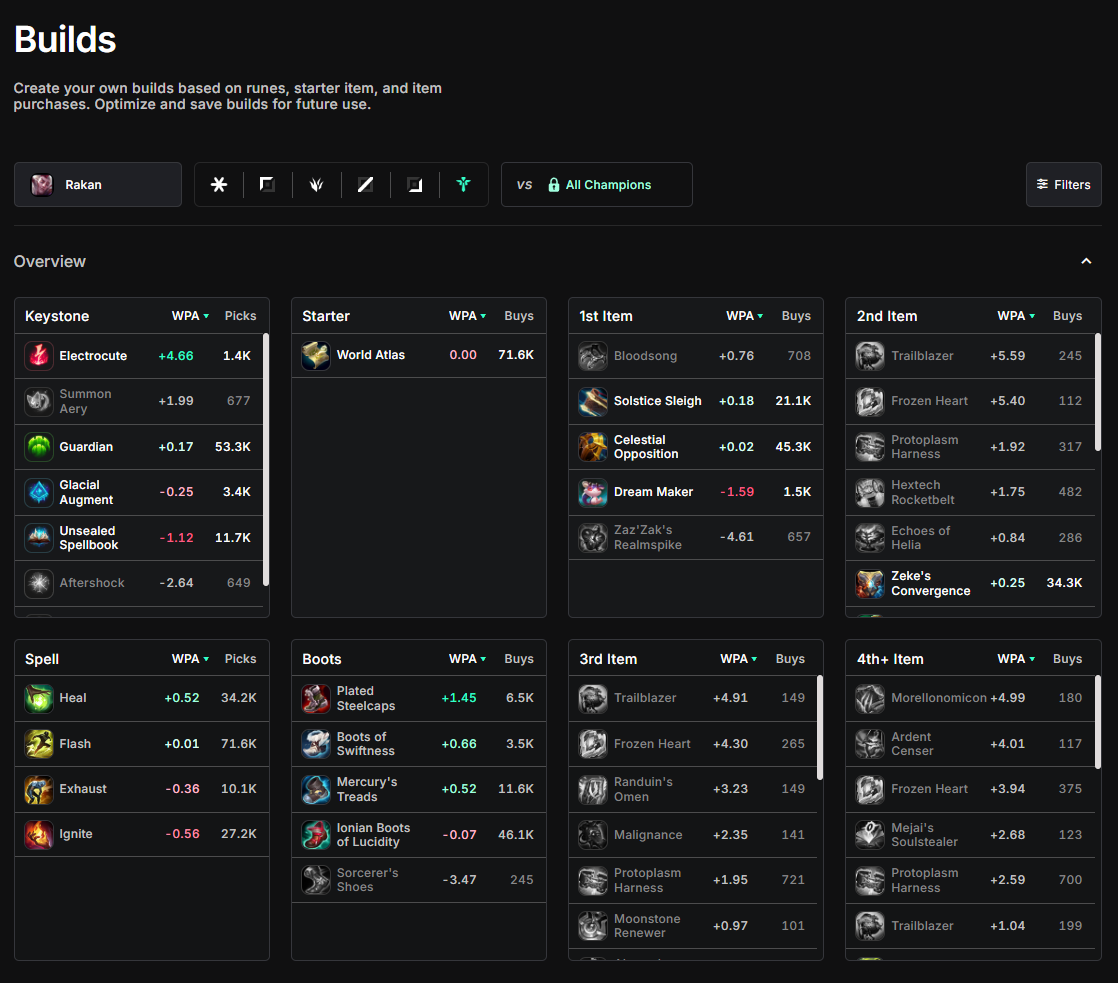Sort Spell table by WPA
Screen dimensions: 1118x983
tap(190, 659)
